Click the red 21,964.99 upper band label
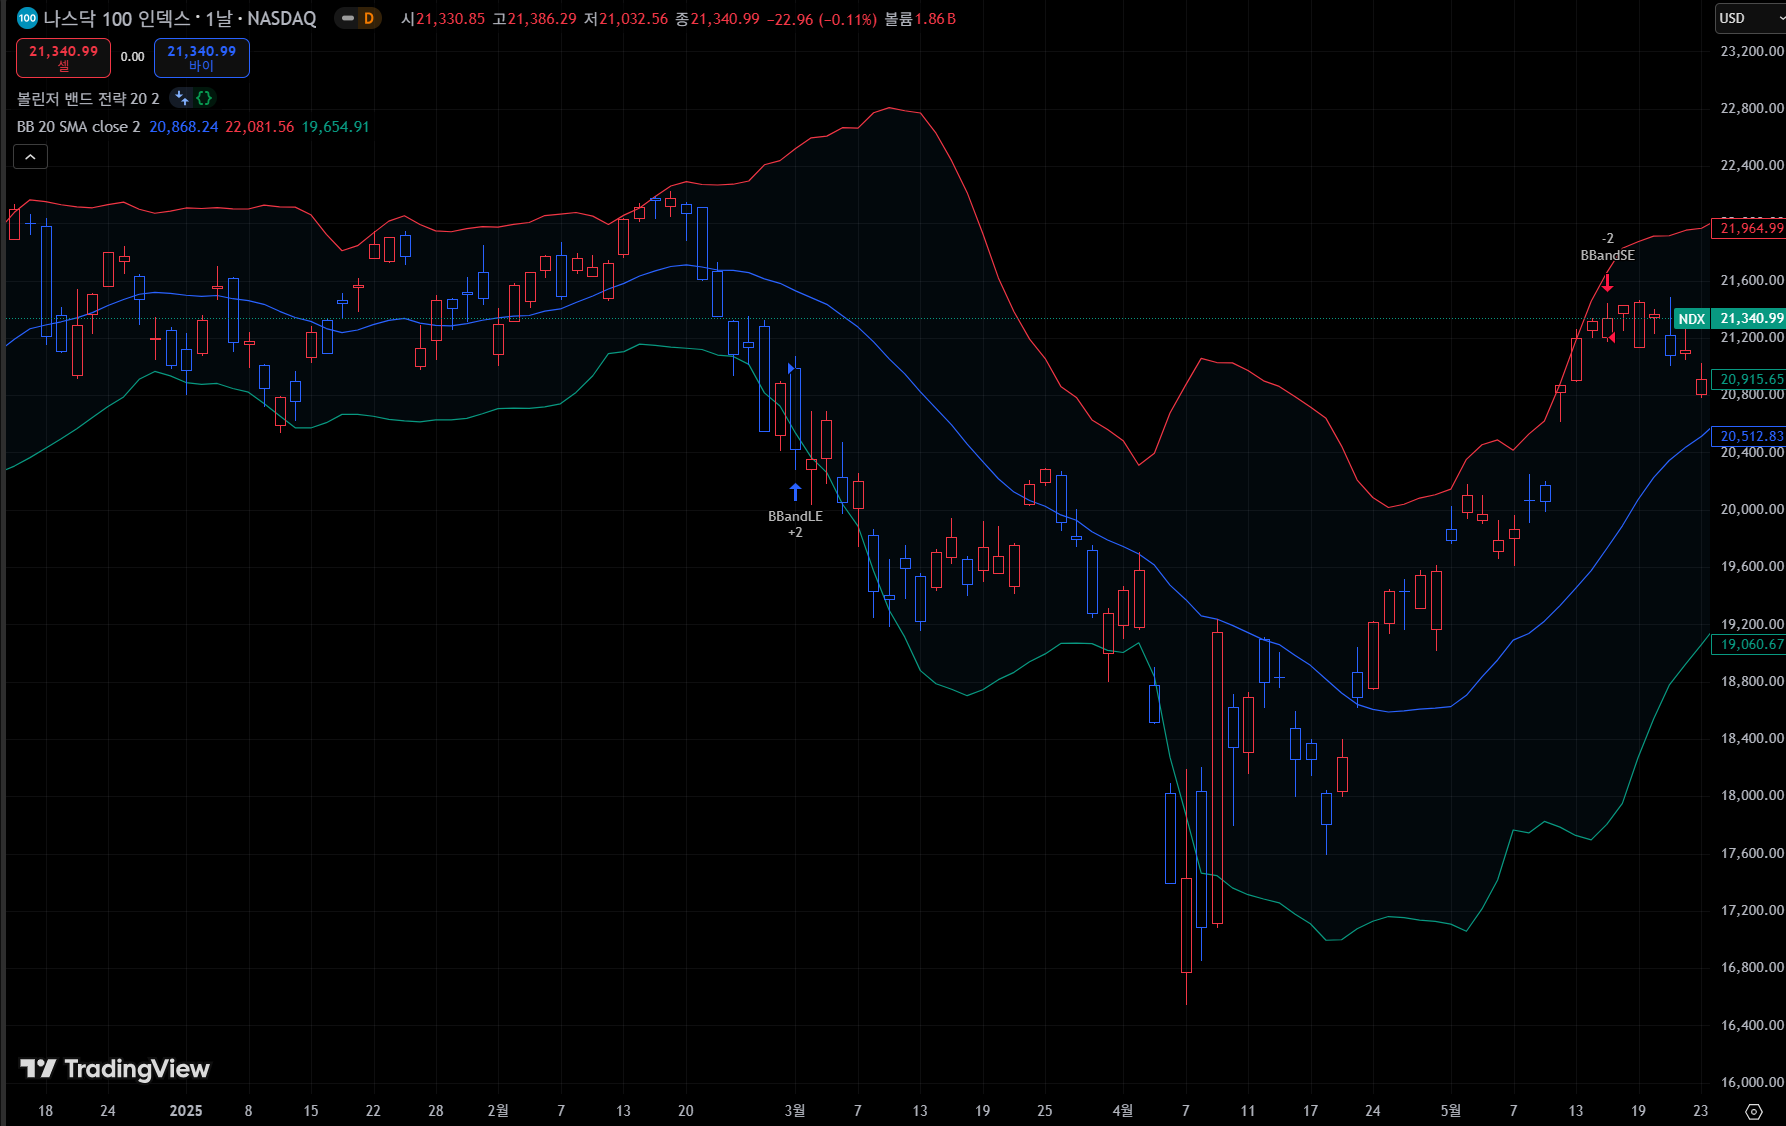 (1748, 228)
